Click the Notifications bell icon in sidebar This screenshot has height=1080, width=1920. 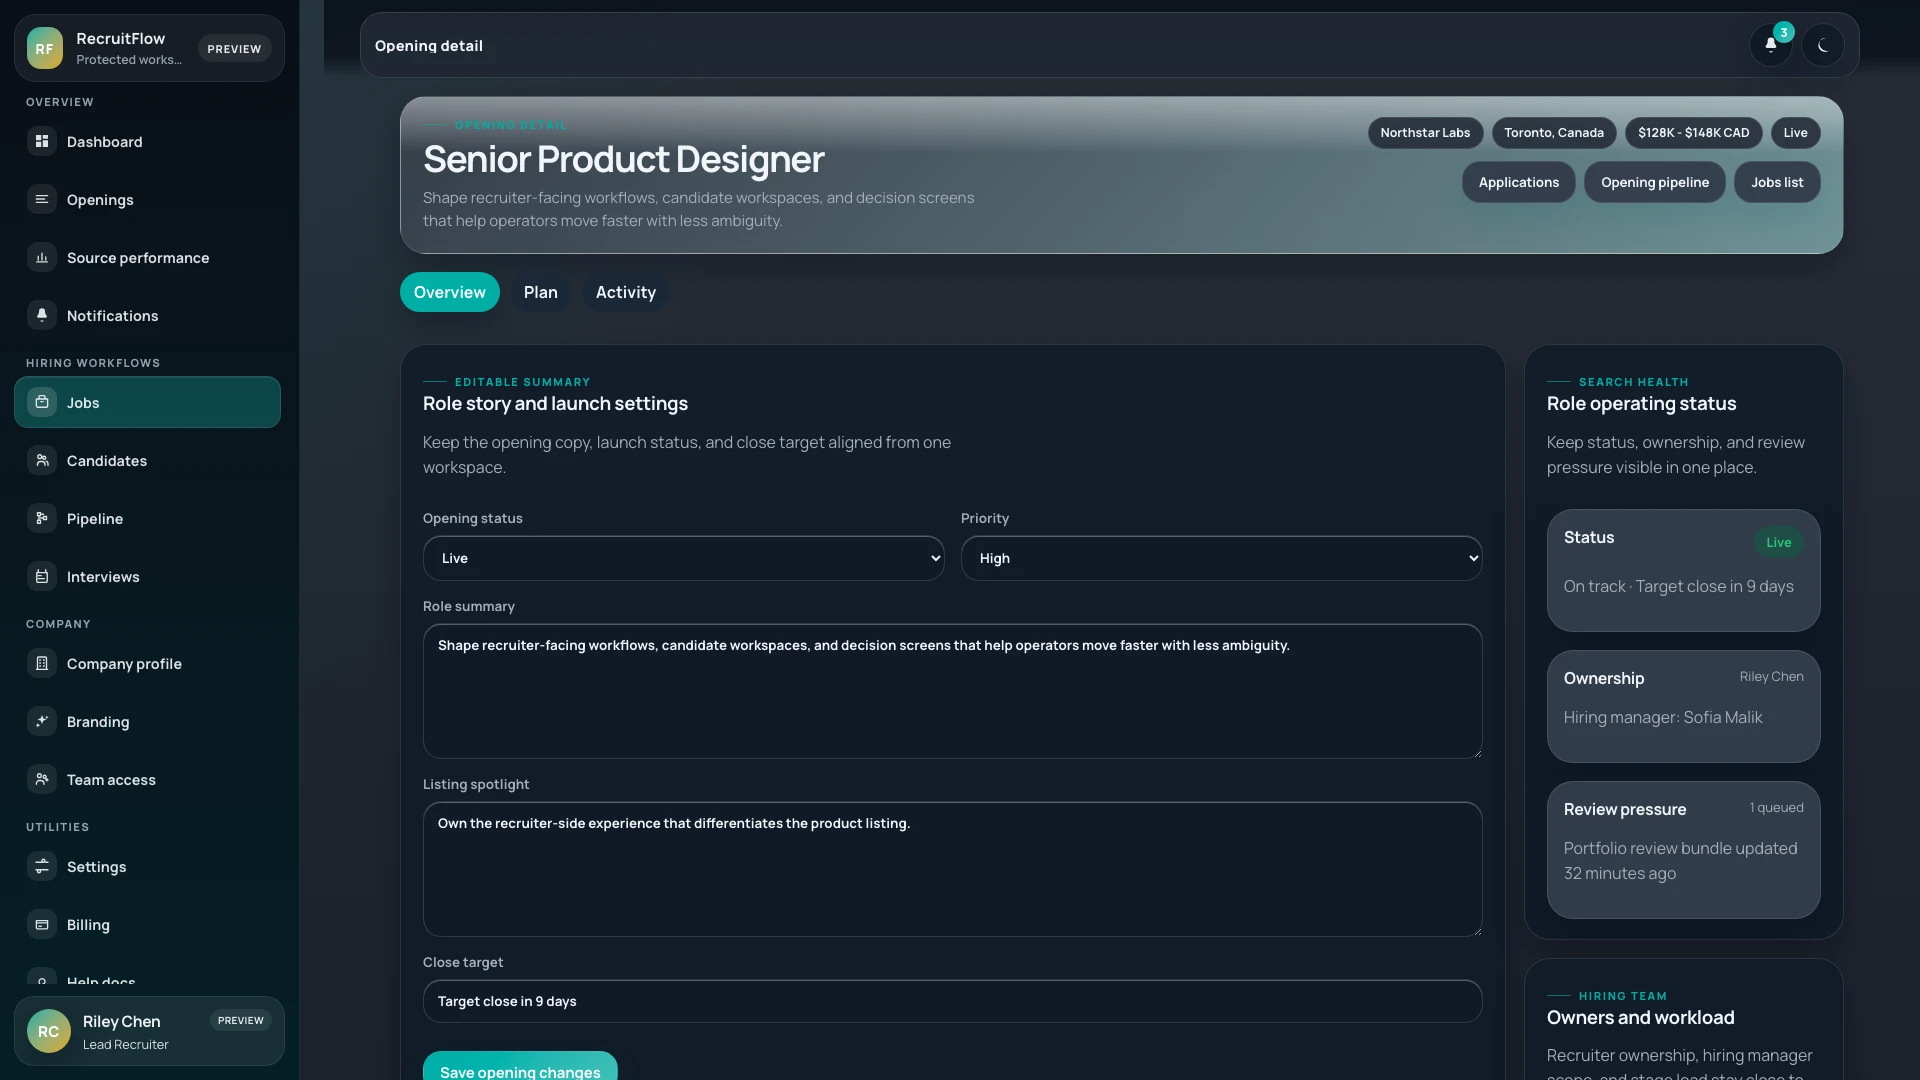coord(42,316)
